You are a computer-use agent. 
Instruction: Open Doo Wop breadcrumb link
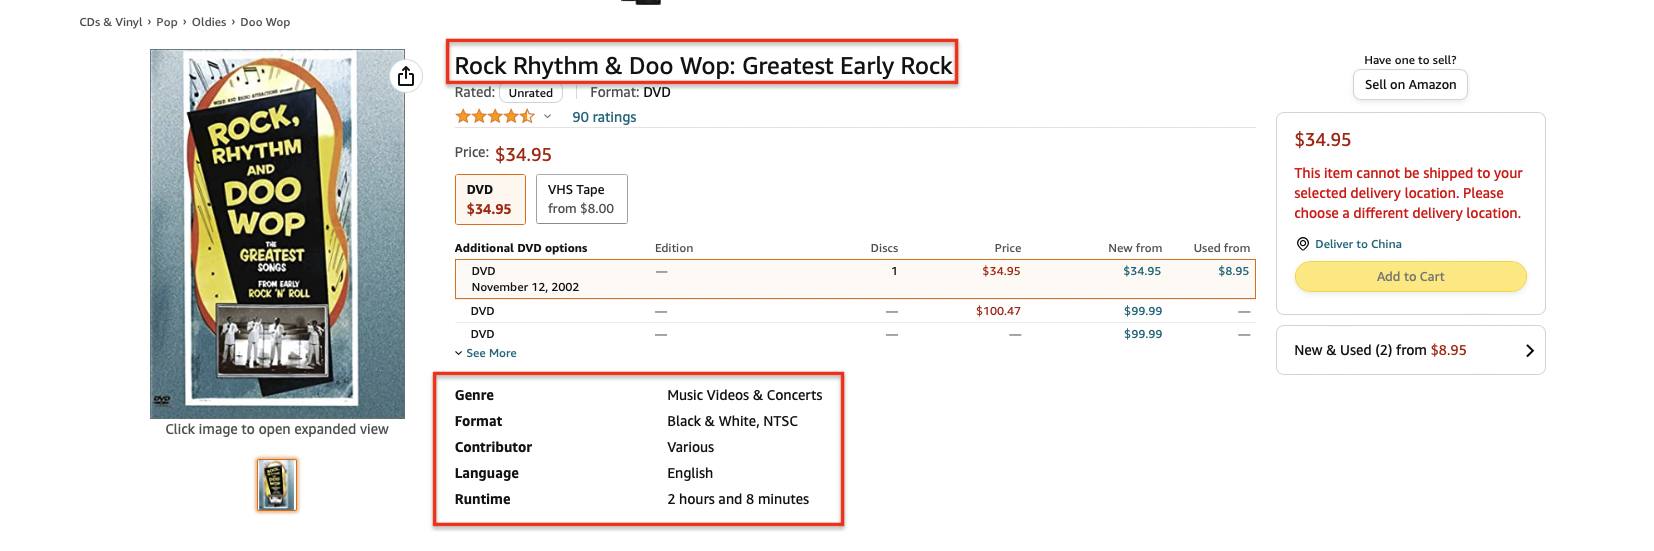265,22
